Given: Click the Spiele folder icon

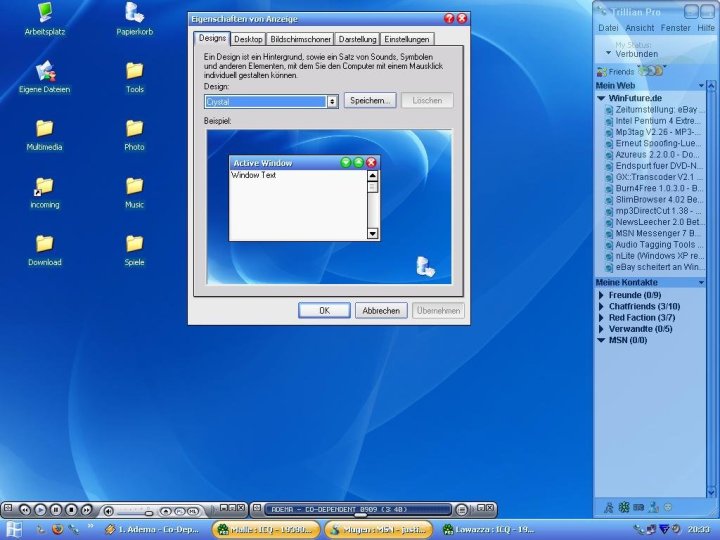Looking at the screenshot, I should (x=134, y=244).
